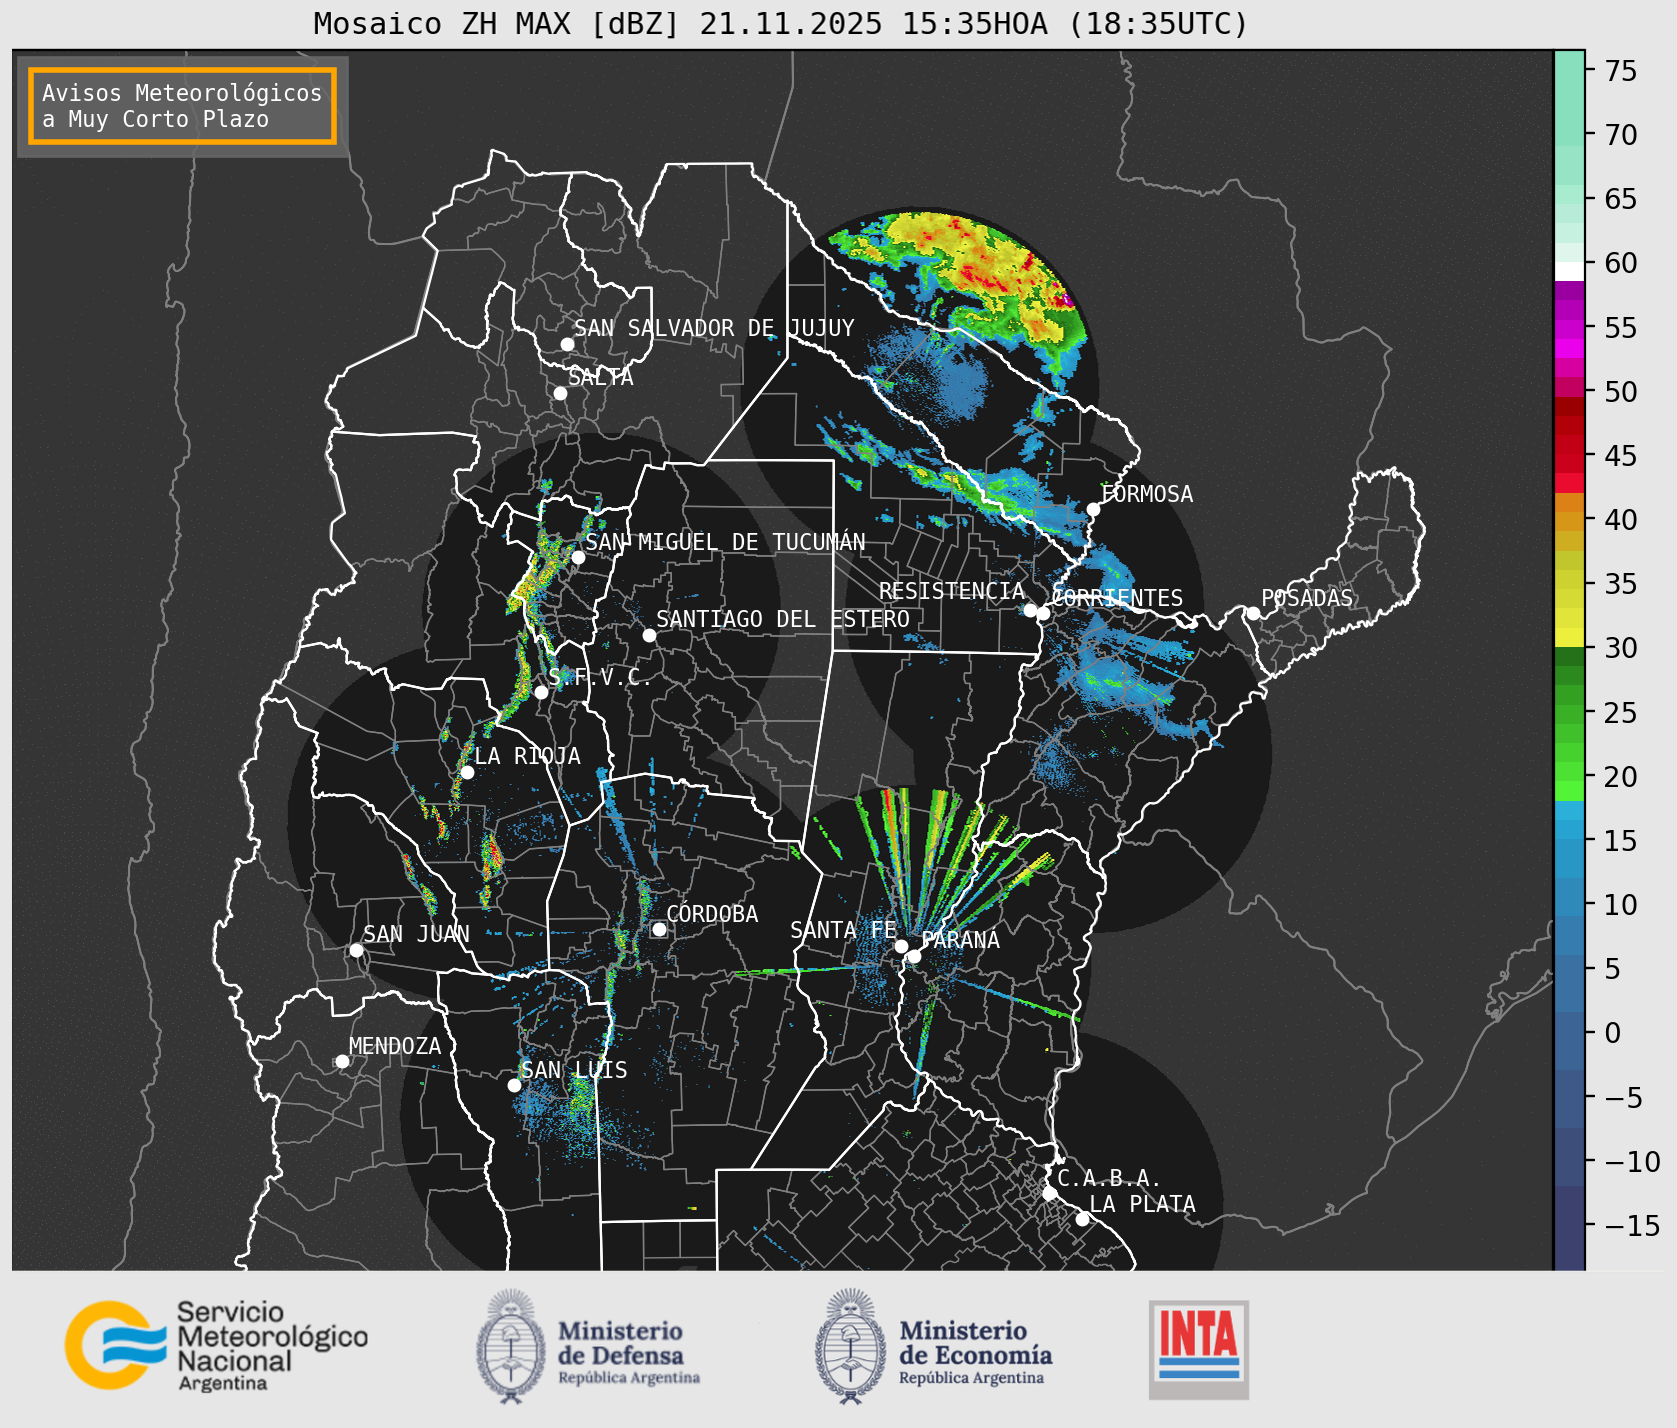Click the 30 dBZ yellow band on color scale
Image resolution: width=1677 pixels, height=1428 pixels.
1569,637
